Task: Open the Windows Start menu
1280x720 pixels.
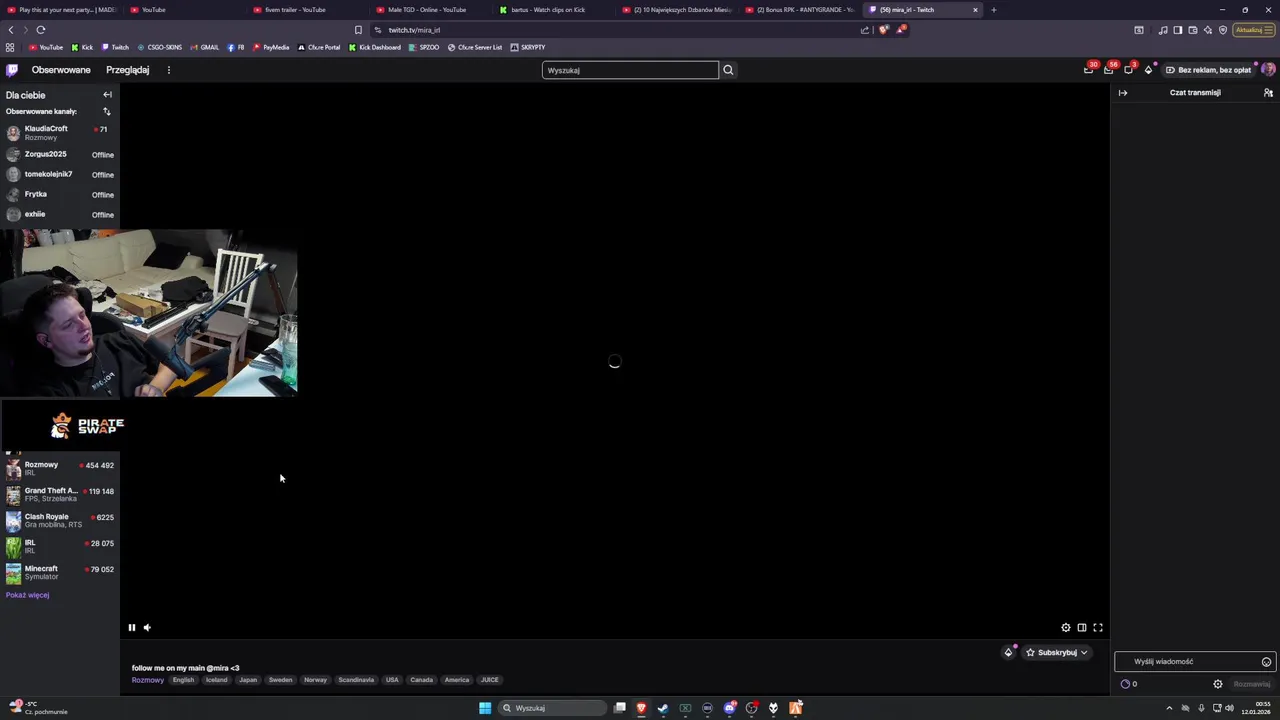Action: (x=485, y=708)
